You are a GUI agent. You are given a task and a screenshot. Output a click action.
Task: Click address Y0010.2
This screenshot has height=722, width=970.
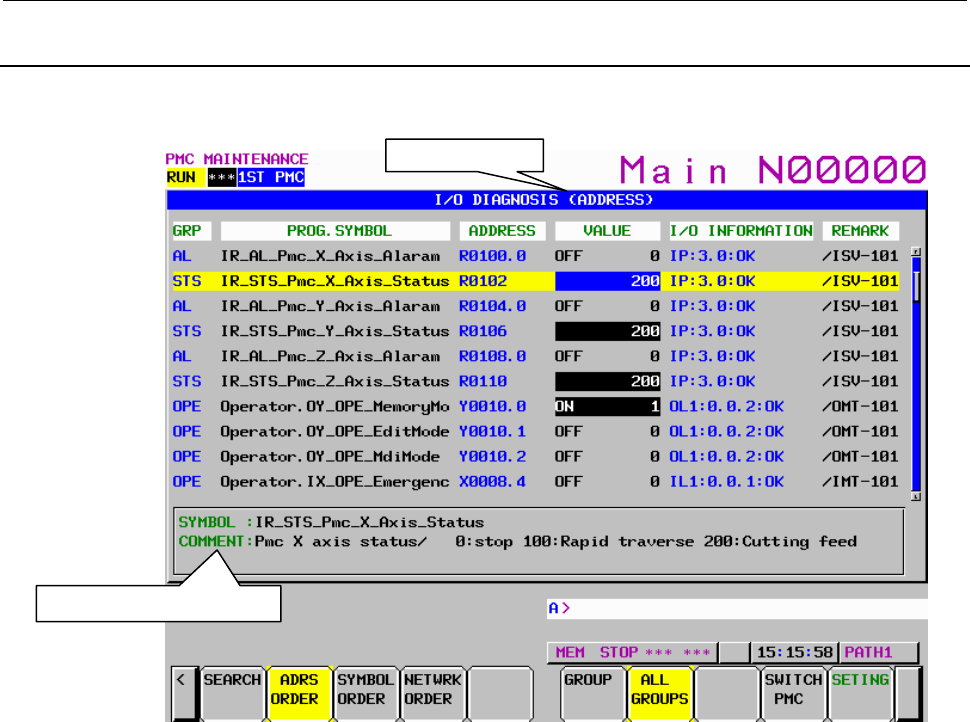pos(492,457)
